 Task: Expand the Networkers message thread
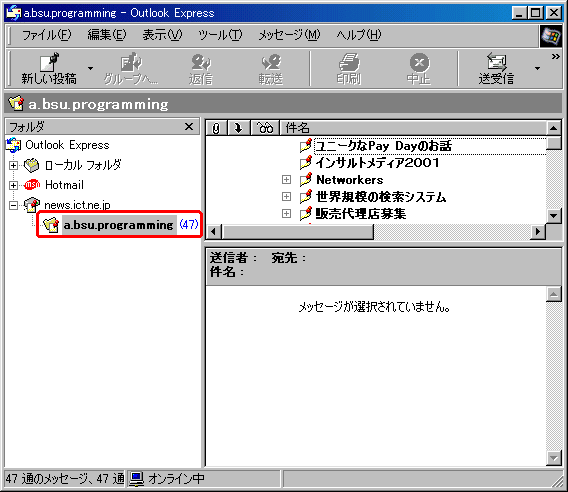[286, 180]
